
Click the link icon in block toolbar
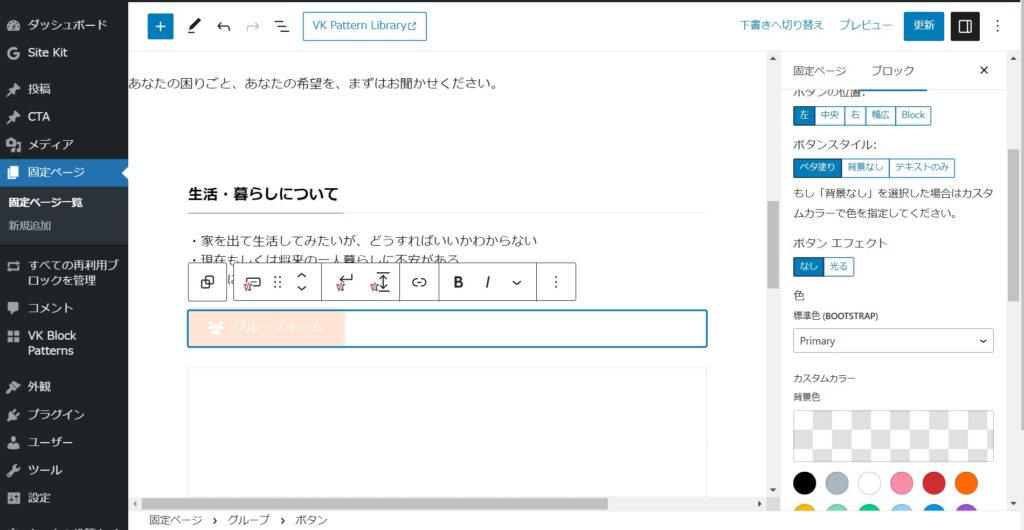click(x=419, y=282)
